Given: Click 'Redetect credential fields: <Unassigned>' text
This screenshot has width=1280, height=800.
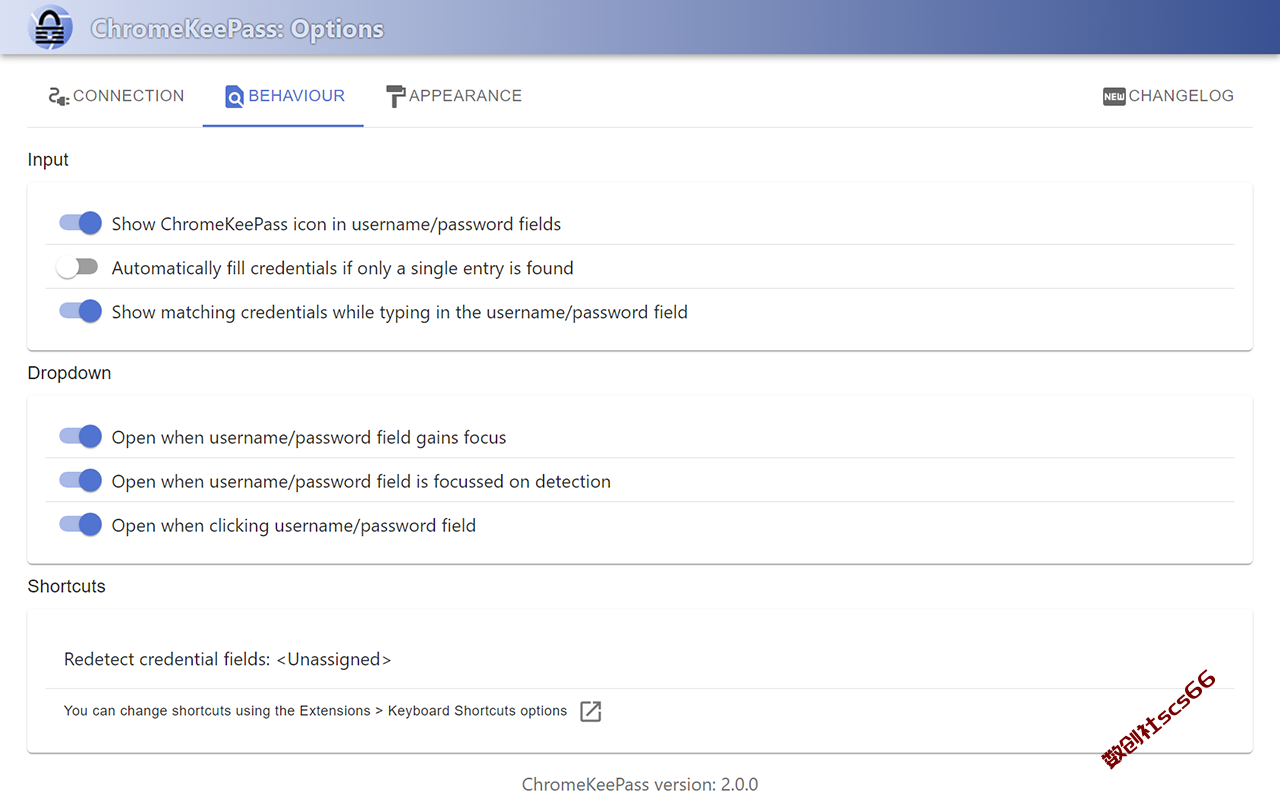Looking at the screenshot, I should [227, 659].
